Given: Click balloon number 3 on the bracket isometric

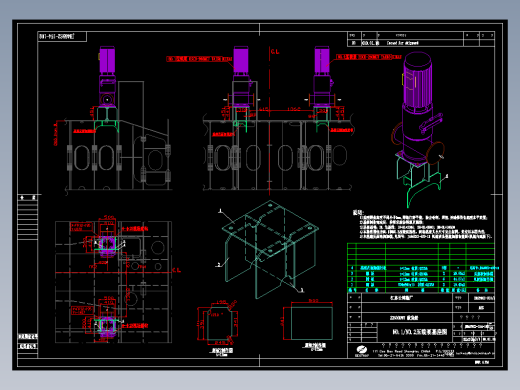Looking at the screenshot, I should pos(302,290).
